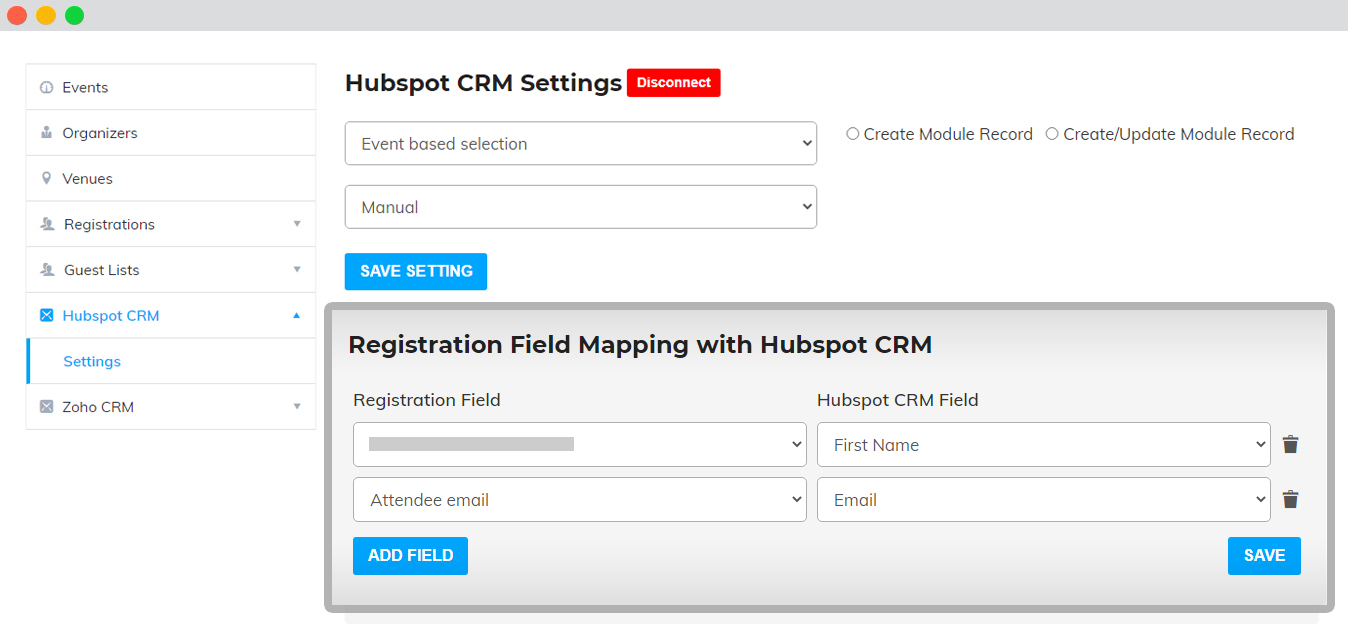This screenshot has width=1348, height=635.
Task: Open the Venues menu item
Action: pos(171,179)
